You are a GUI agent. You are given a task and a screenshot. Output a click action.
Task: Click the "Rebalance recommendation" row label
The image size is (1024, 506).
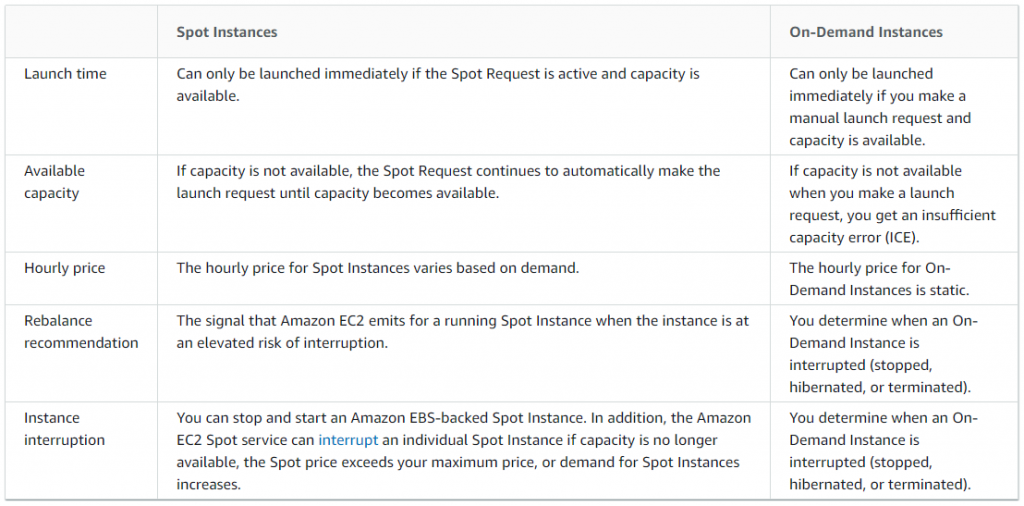tap(81, 332)
